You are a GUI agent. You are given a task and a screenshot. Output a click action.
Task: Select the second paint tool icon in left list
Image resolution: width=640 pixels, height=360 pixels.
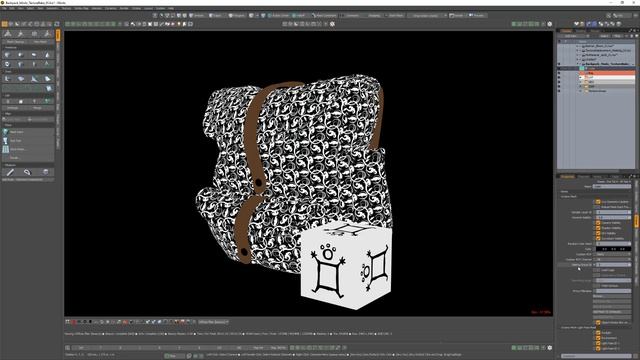tap(6, 140)
